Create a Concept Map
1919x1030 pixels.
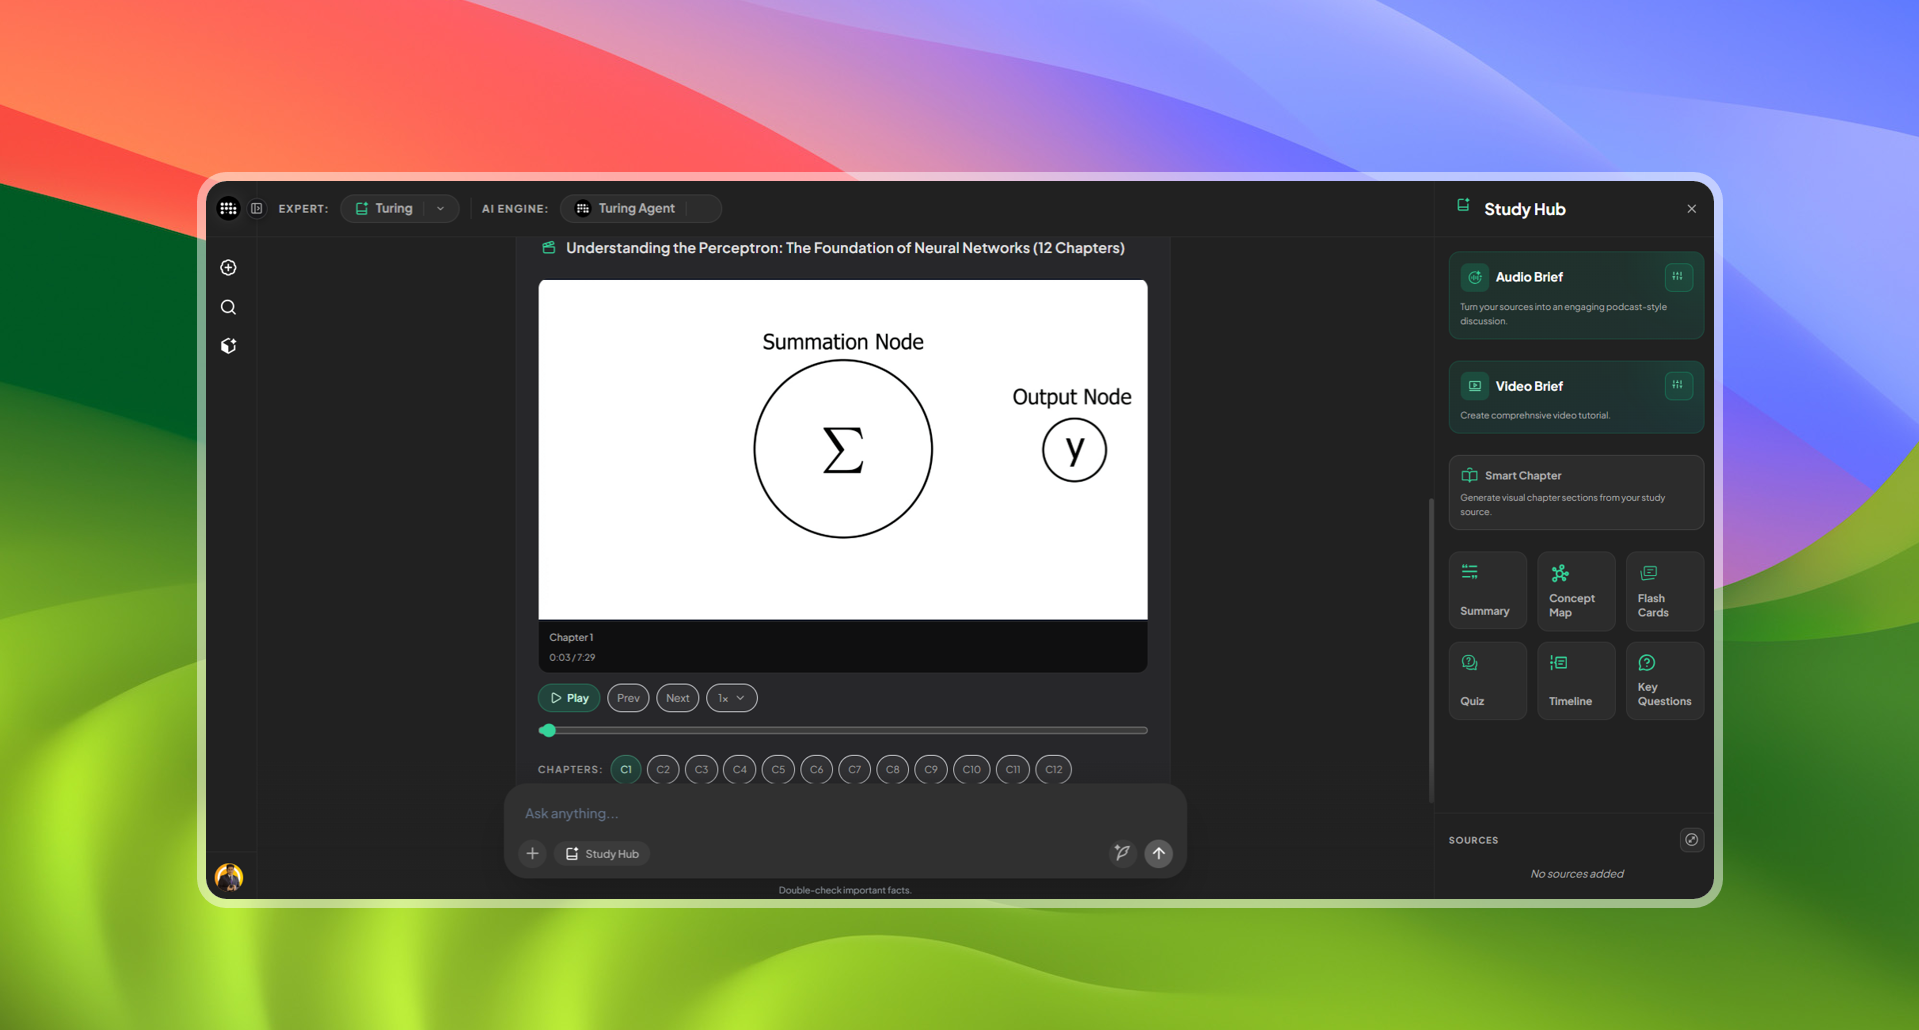[x=1576, y=591]
